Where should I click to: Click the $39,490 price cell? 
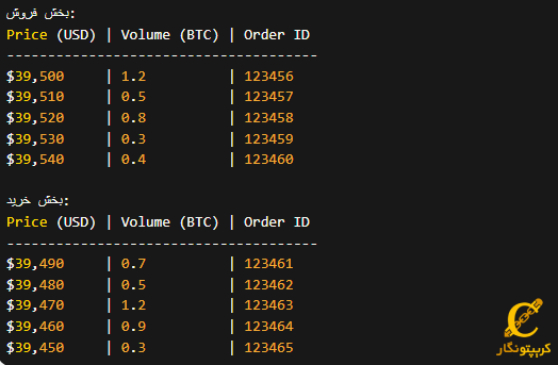pos(35,264)
